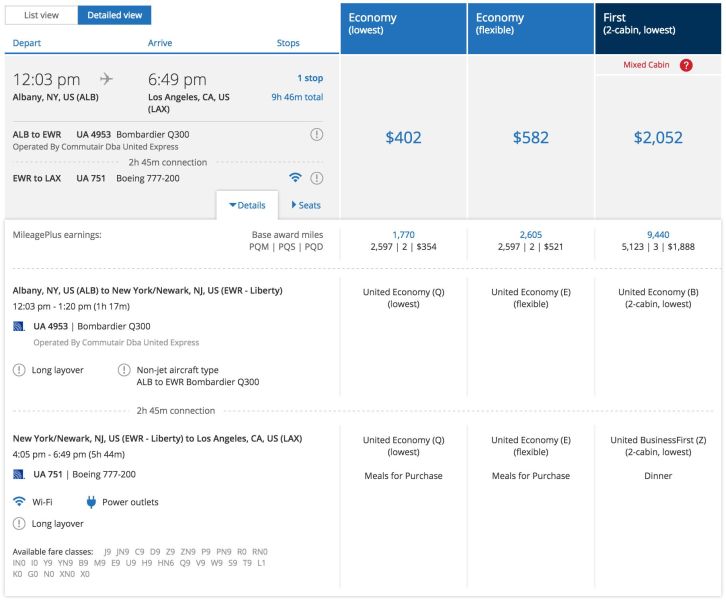Click the First (2-cabin, lowest) column header
The image size is (726, 600).
(658, 29)
